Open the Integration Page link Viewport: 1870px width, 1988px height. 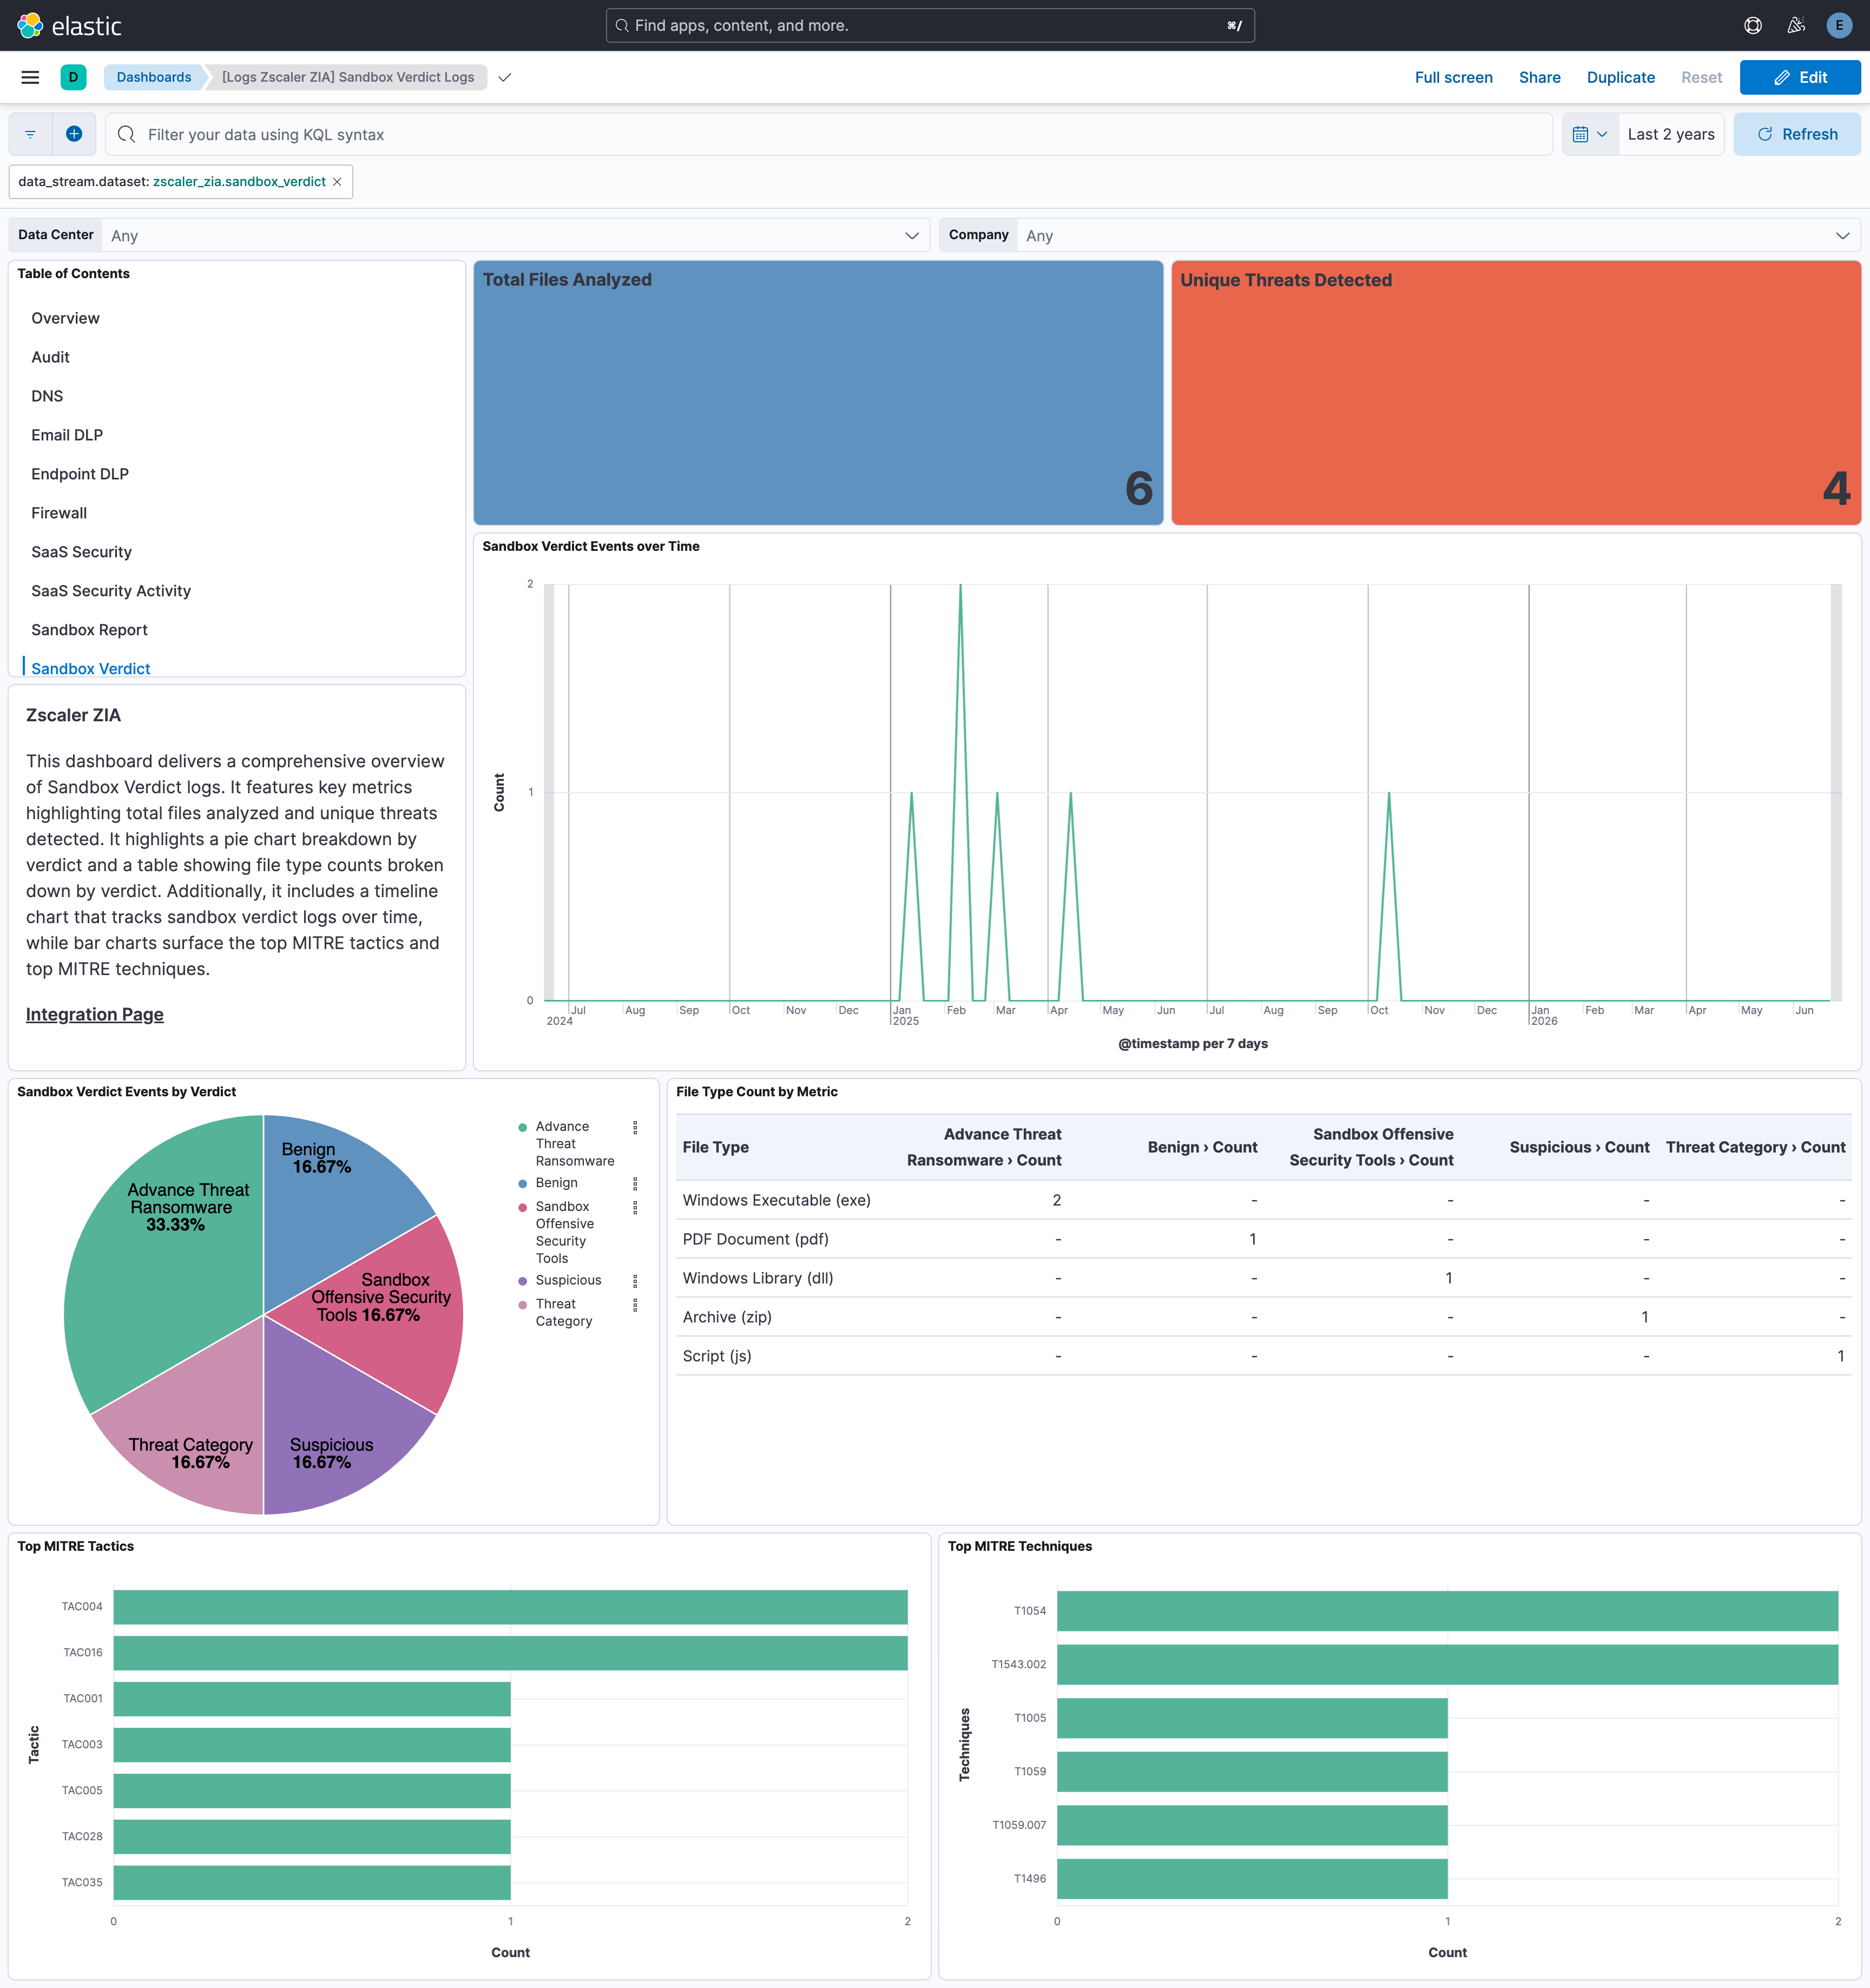[x=95, y=1014]
